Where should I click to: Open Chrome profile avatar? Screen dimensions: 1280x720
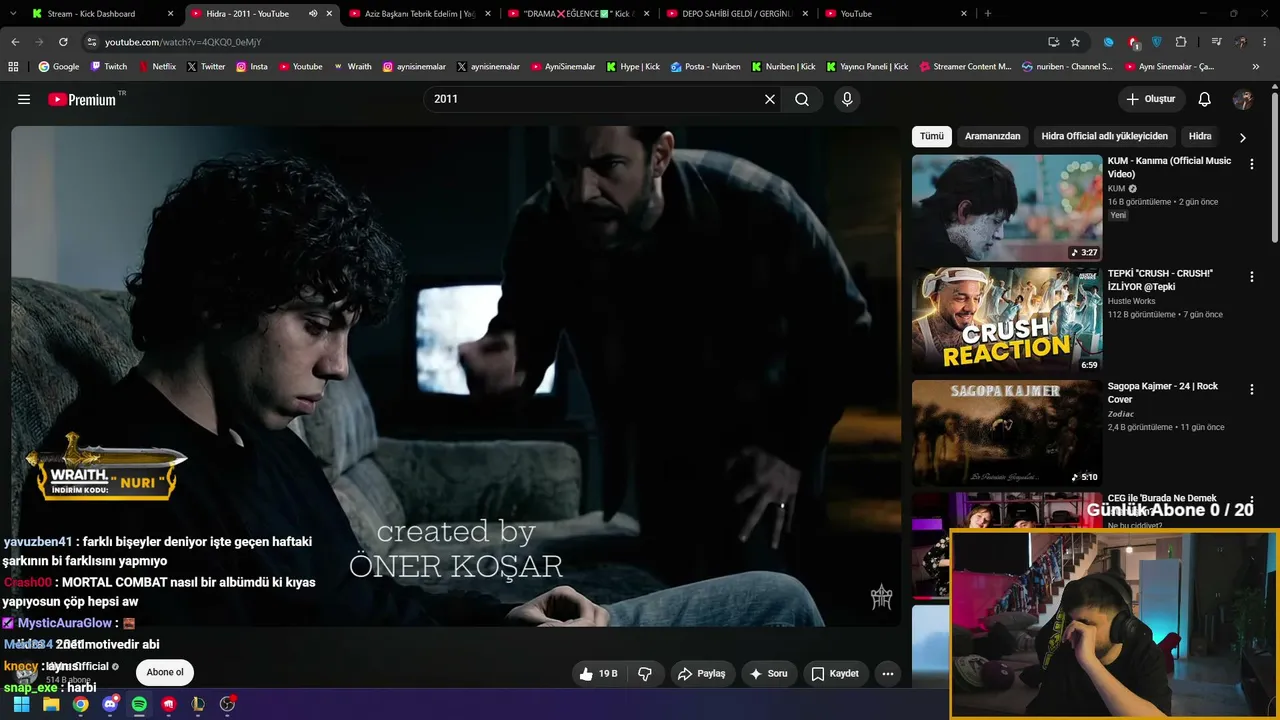1241,42
